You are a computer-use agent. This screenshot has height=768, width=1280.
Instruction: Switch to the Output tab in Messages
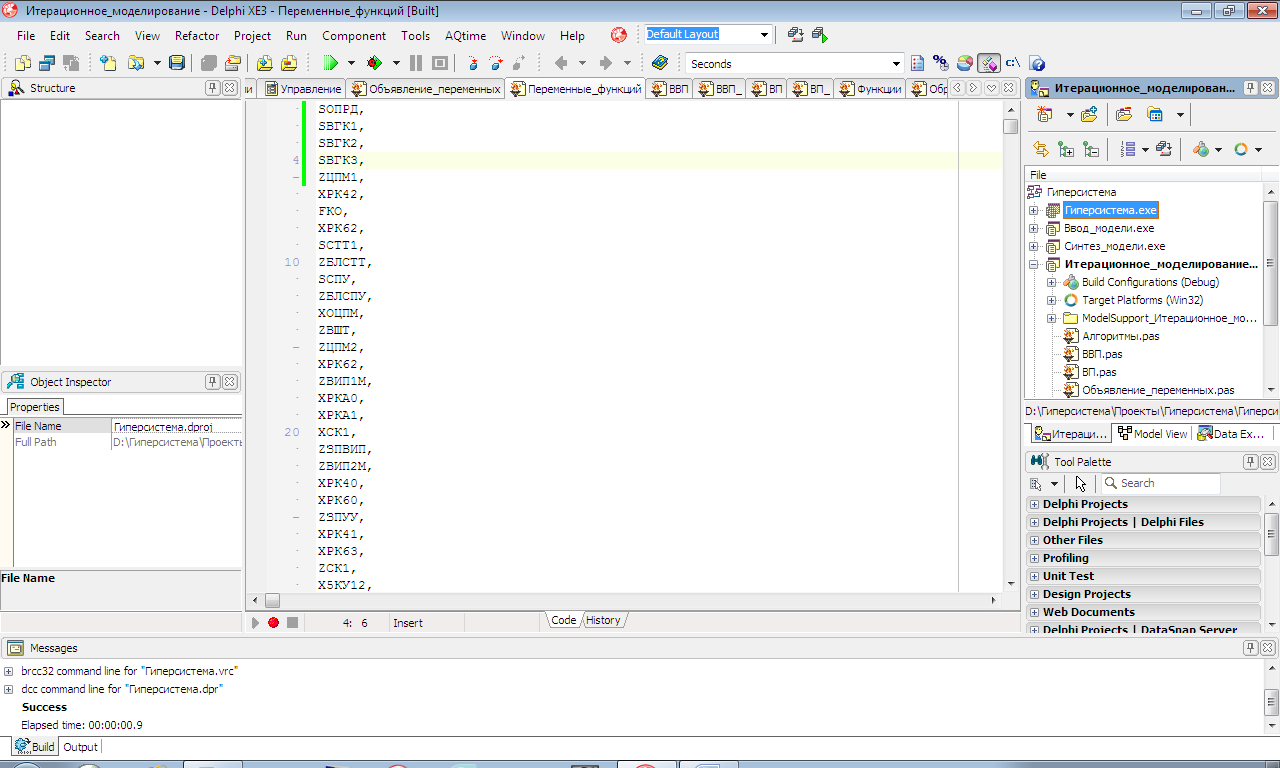80,747
